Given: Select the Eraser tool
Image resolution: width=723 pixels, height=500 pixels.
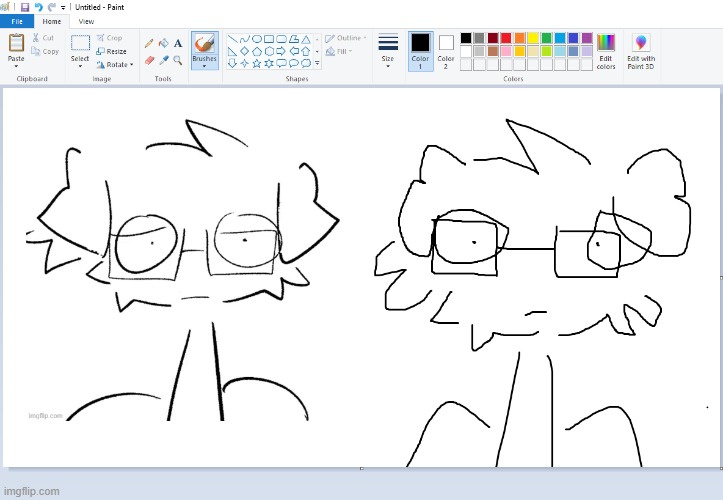Looking at the screenshot, I should (x=149, y=60).
